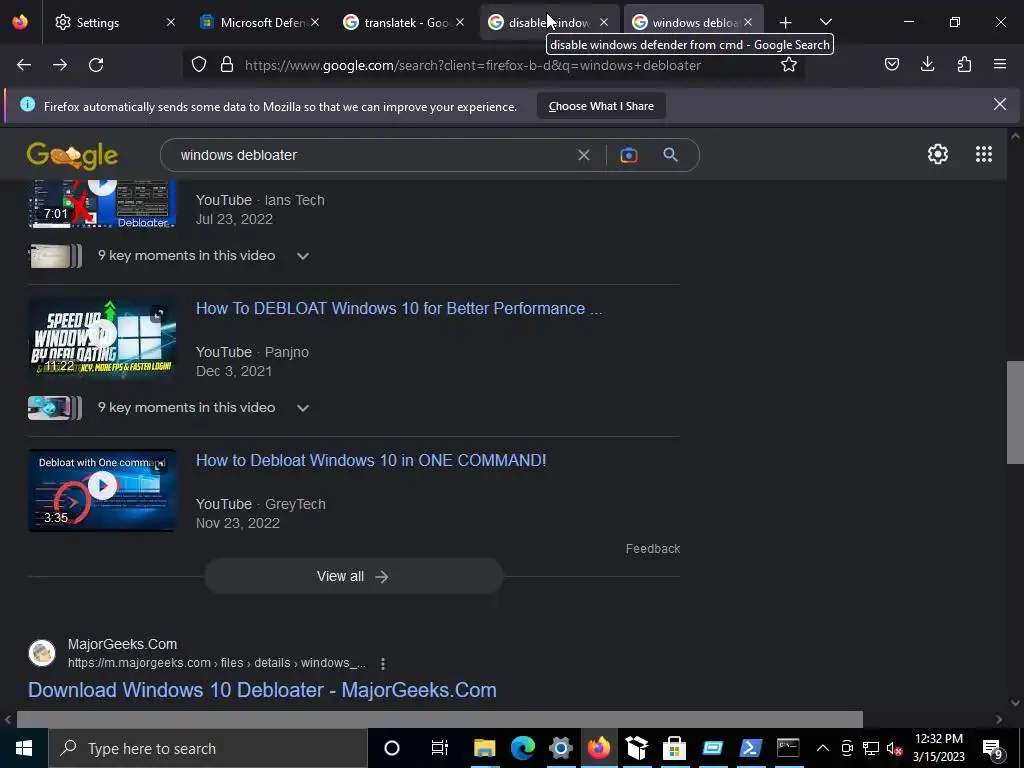
Task: Close the translatek tab
Action: coord(460,23)
